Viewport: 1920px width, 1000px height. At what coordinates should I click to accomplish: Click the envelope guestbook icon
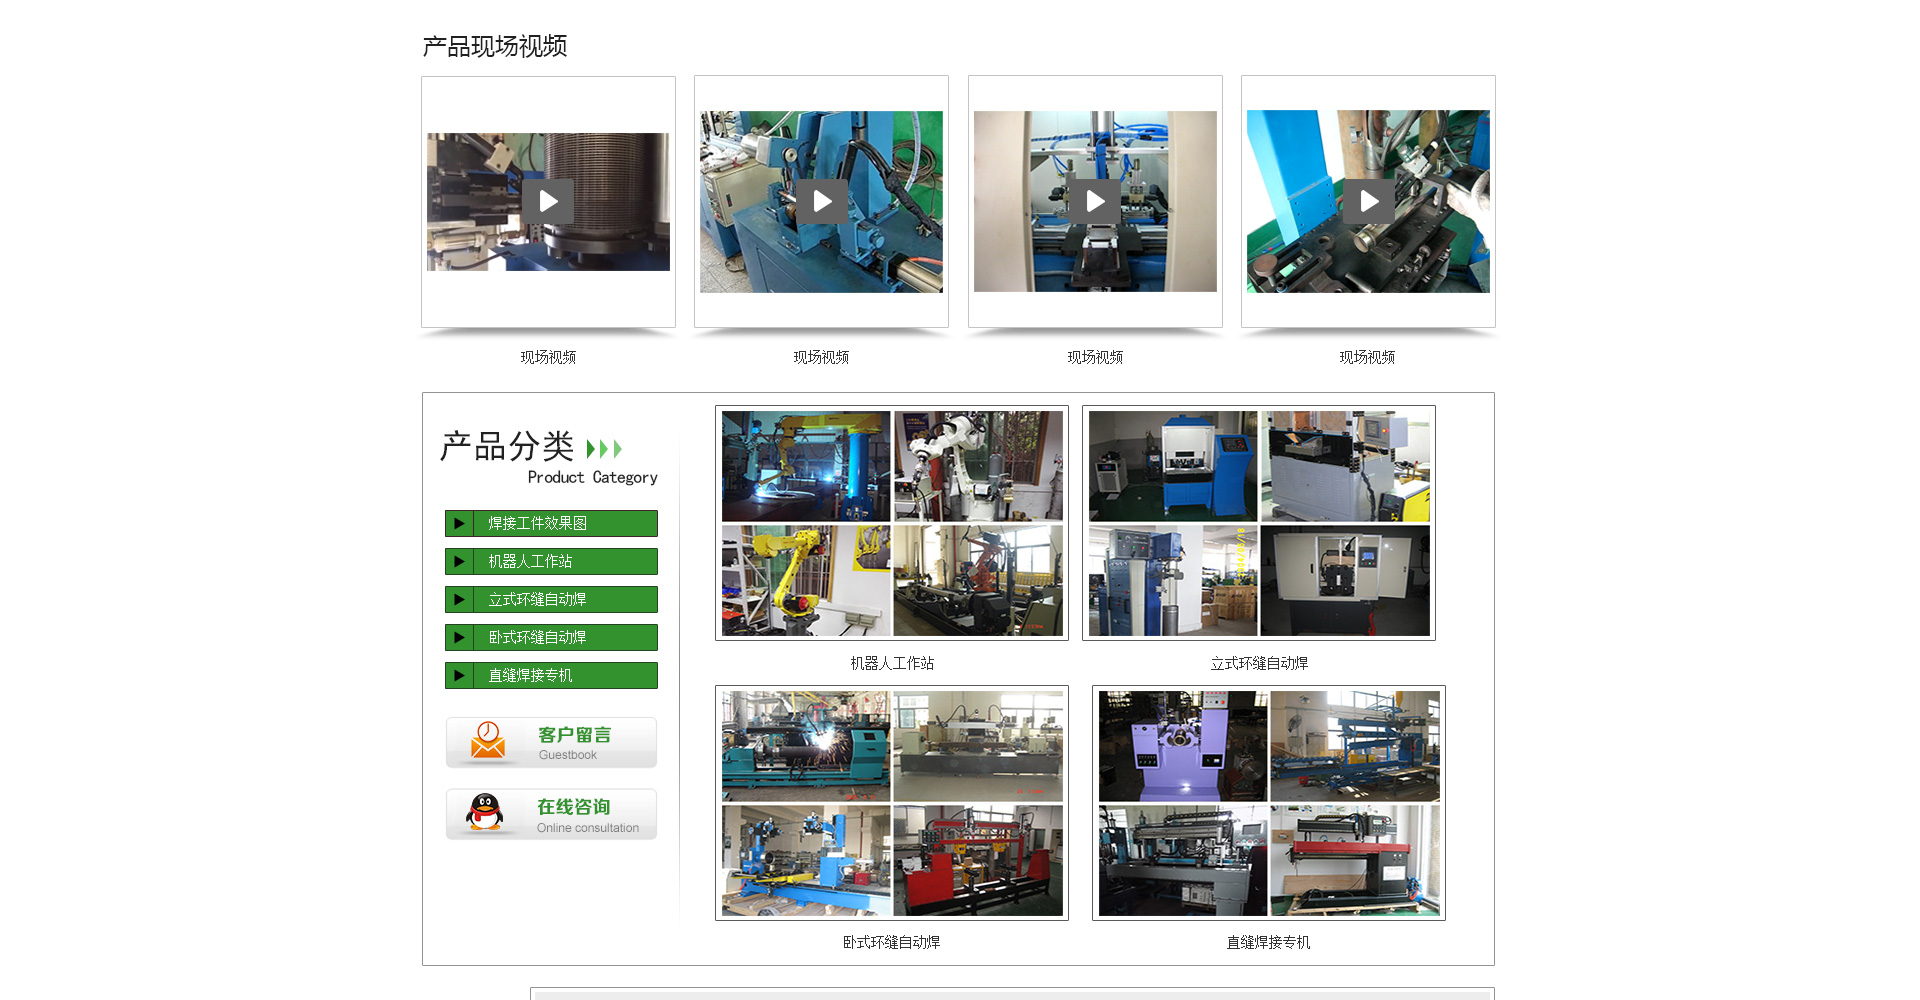coord(488,741)
